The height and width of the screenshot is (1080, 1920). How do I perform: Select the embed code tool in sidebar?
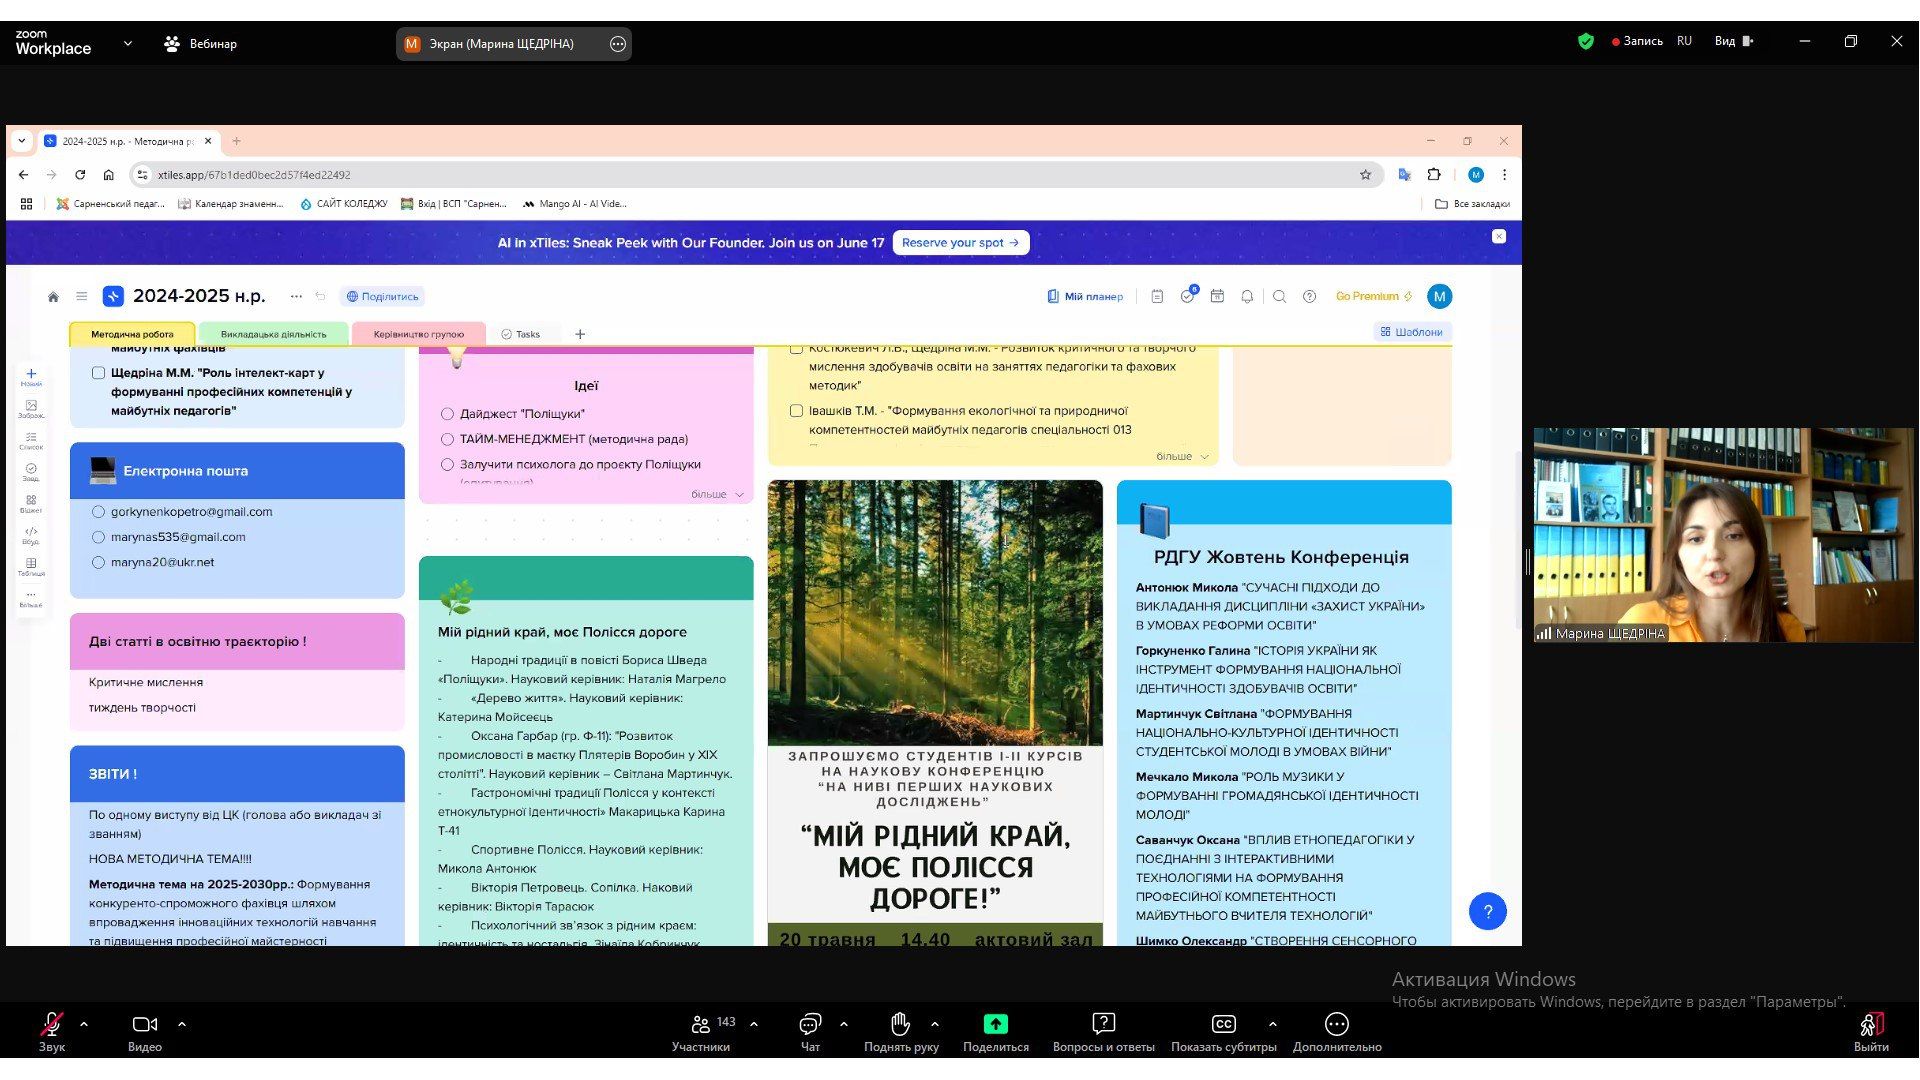[31, 535]
